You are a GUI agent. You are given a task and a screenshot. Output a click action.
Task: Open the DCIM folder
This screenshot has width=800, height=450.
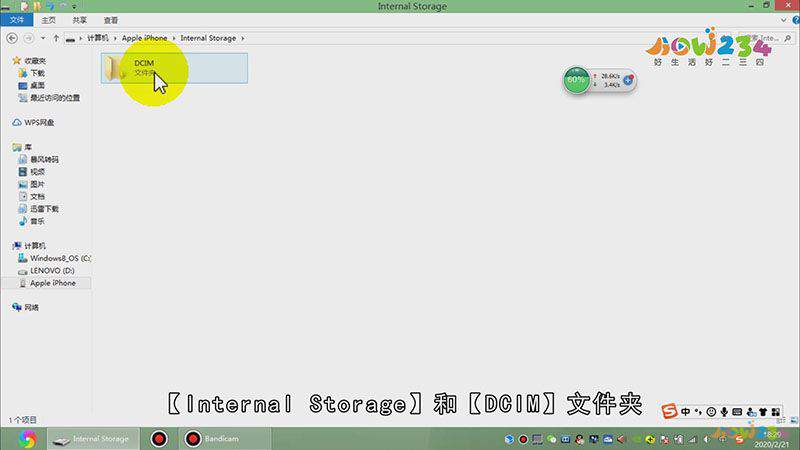[x=174, y=68]
